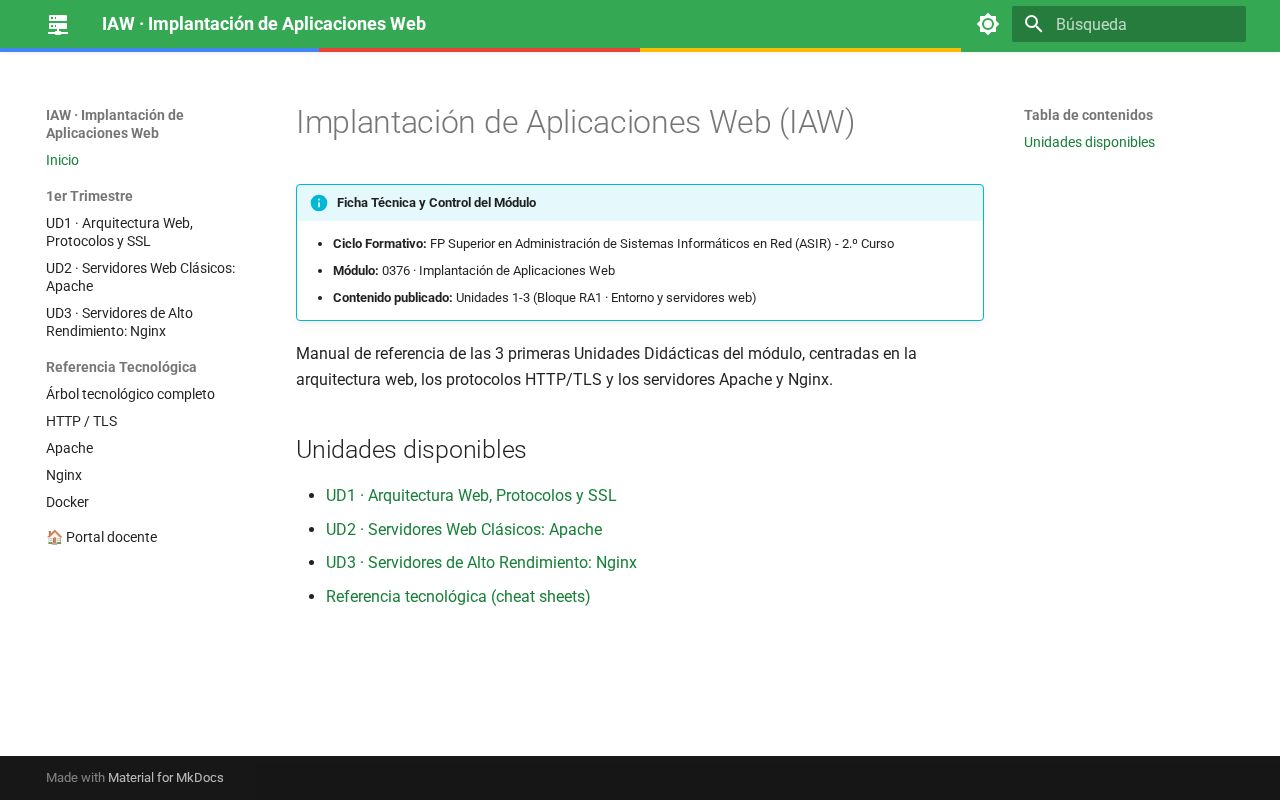
Task: Toggle the light/dark mode brightness icon
Action: (988, 24)
